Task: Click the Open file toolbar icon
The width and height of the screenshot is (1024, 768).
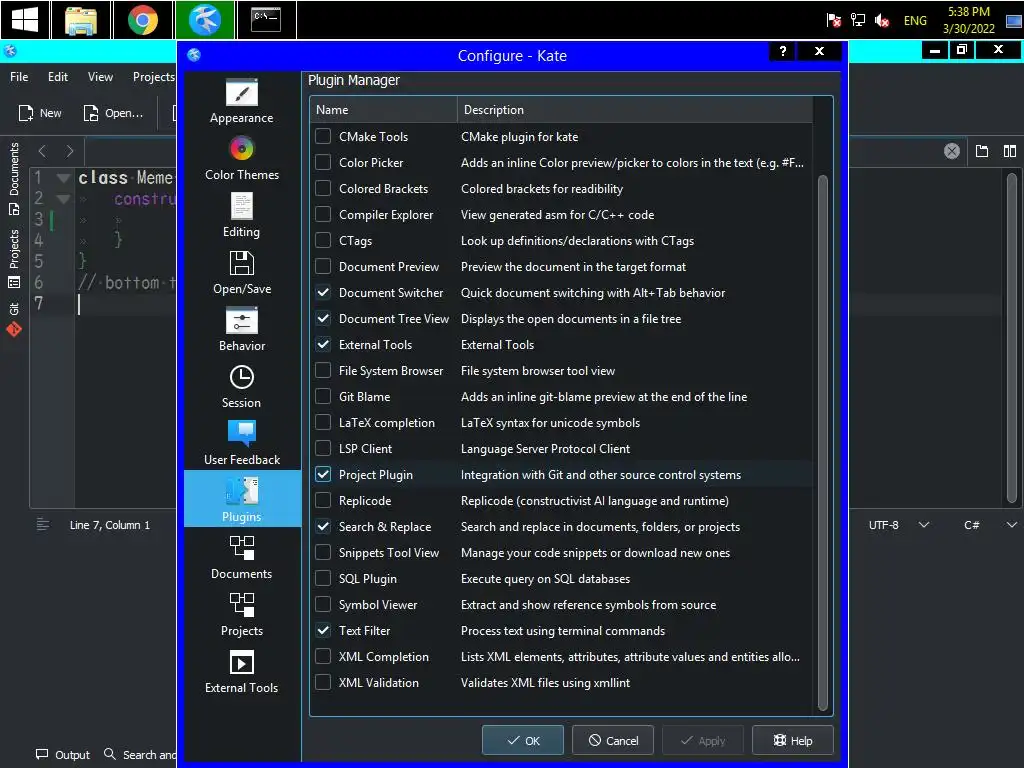Action: tap(114, 113)
